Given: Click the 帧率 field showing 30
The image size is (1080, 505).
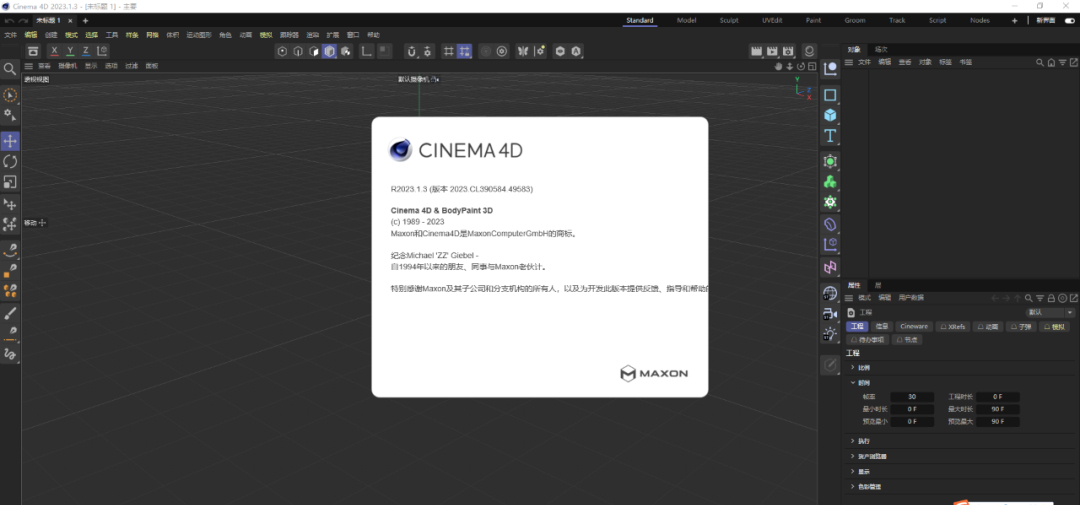Looking at the screenshot, I should click(x=912, y=397).
